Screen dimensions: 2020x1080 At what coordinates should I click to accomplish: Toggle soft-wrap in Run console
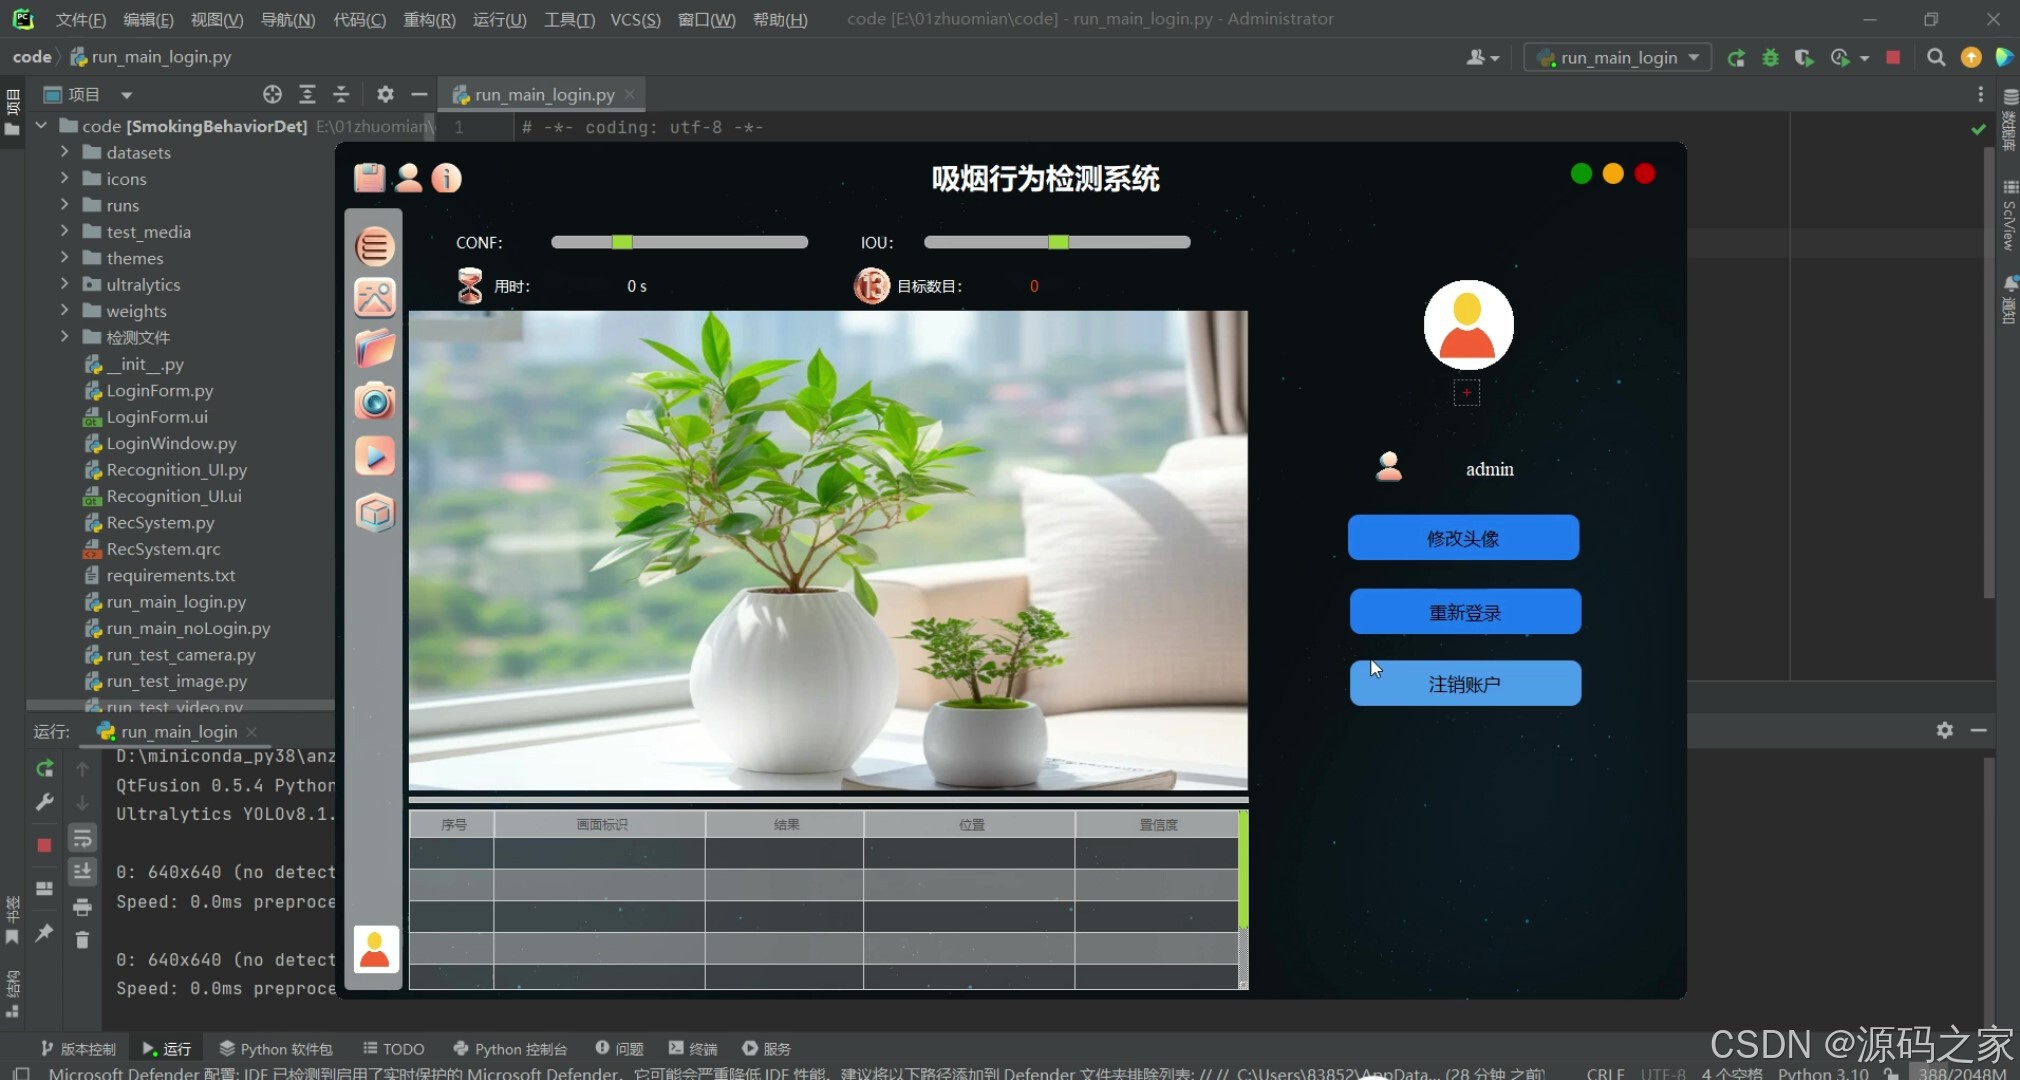coord(82,838)
